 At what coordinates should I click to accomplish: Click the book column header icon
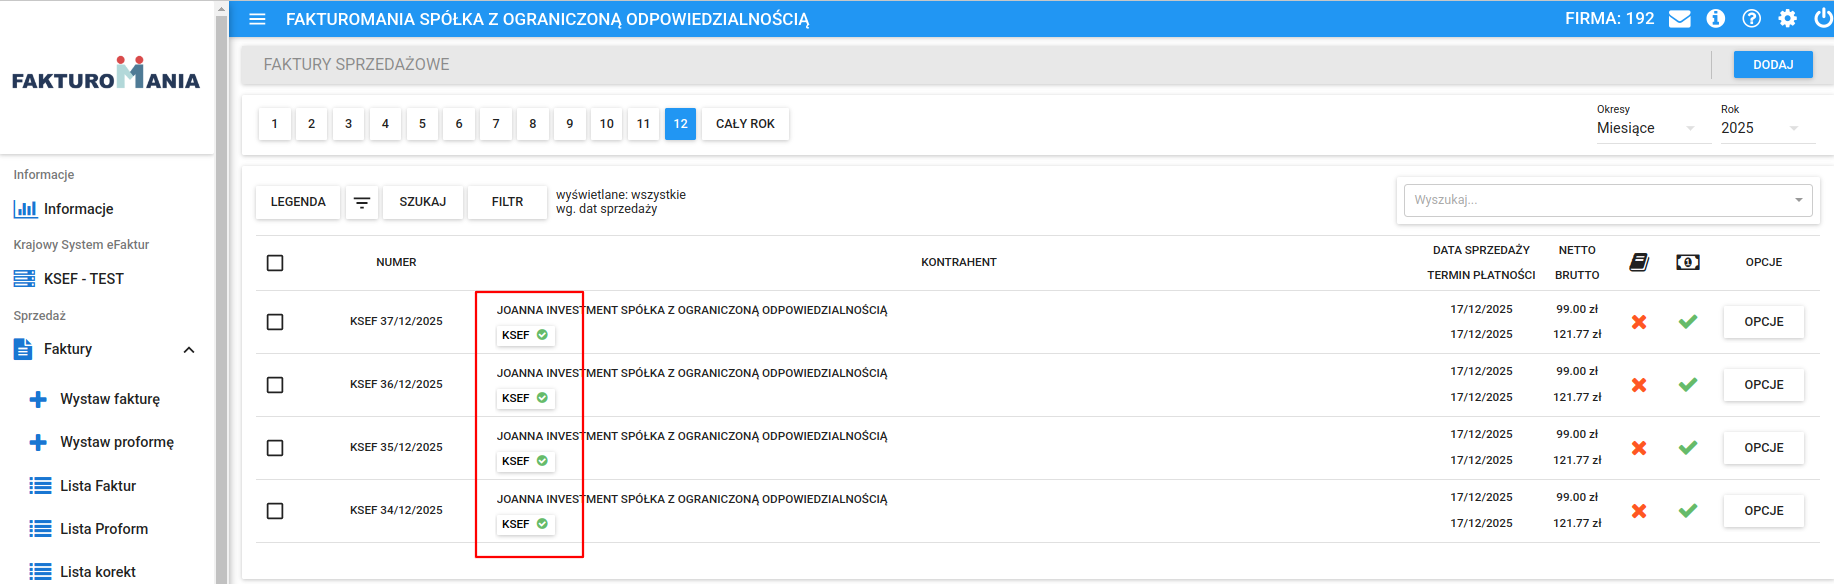pos(1639,262)
